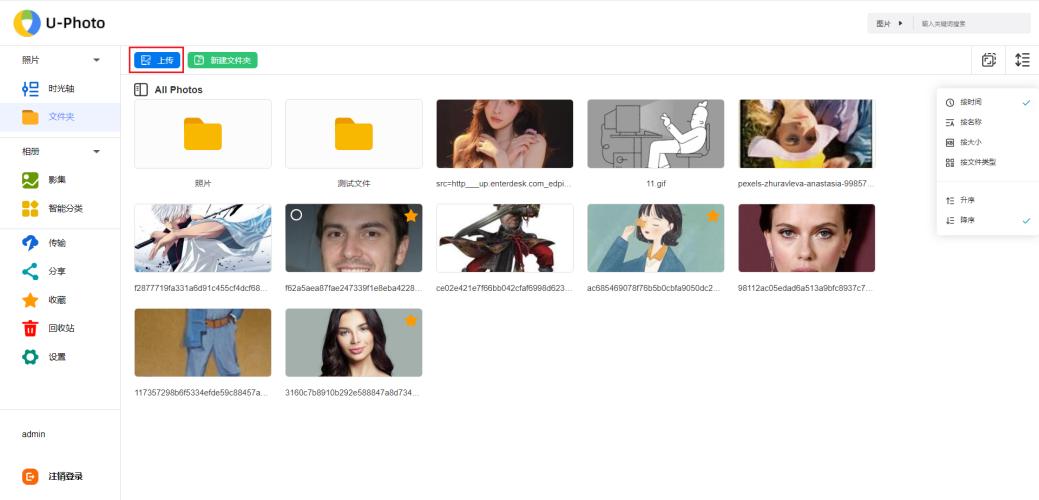
Task: Open the 图片 search type dropdown
Action: point(889,23)
